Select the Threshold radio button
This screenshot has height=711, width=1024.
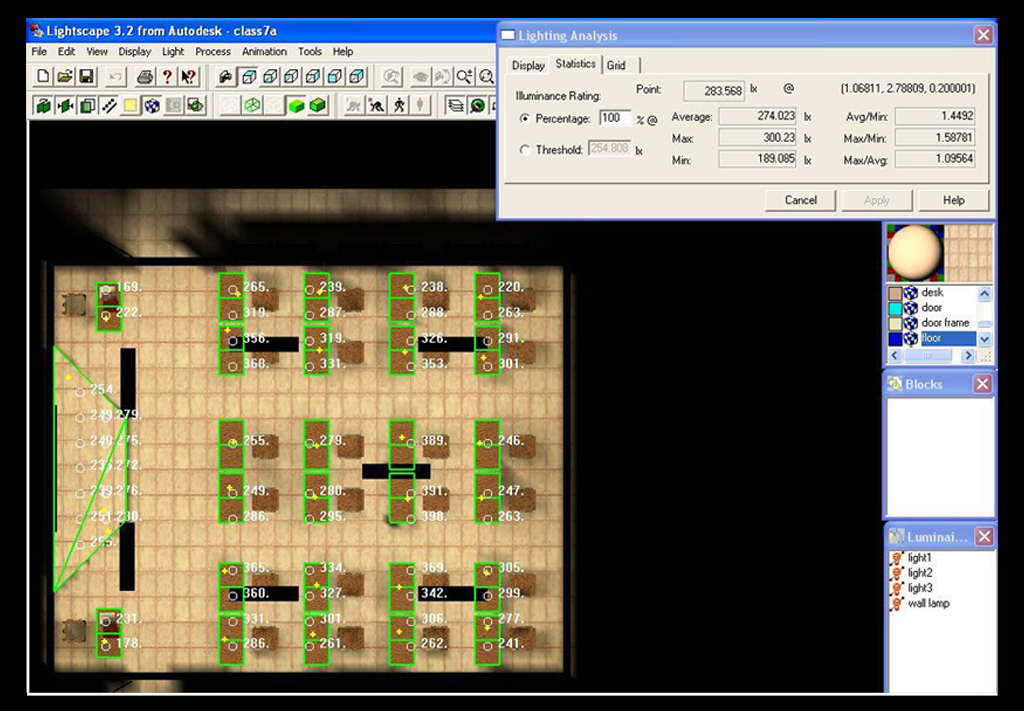[x=526, y=150]
